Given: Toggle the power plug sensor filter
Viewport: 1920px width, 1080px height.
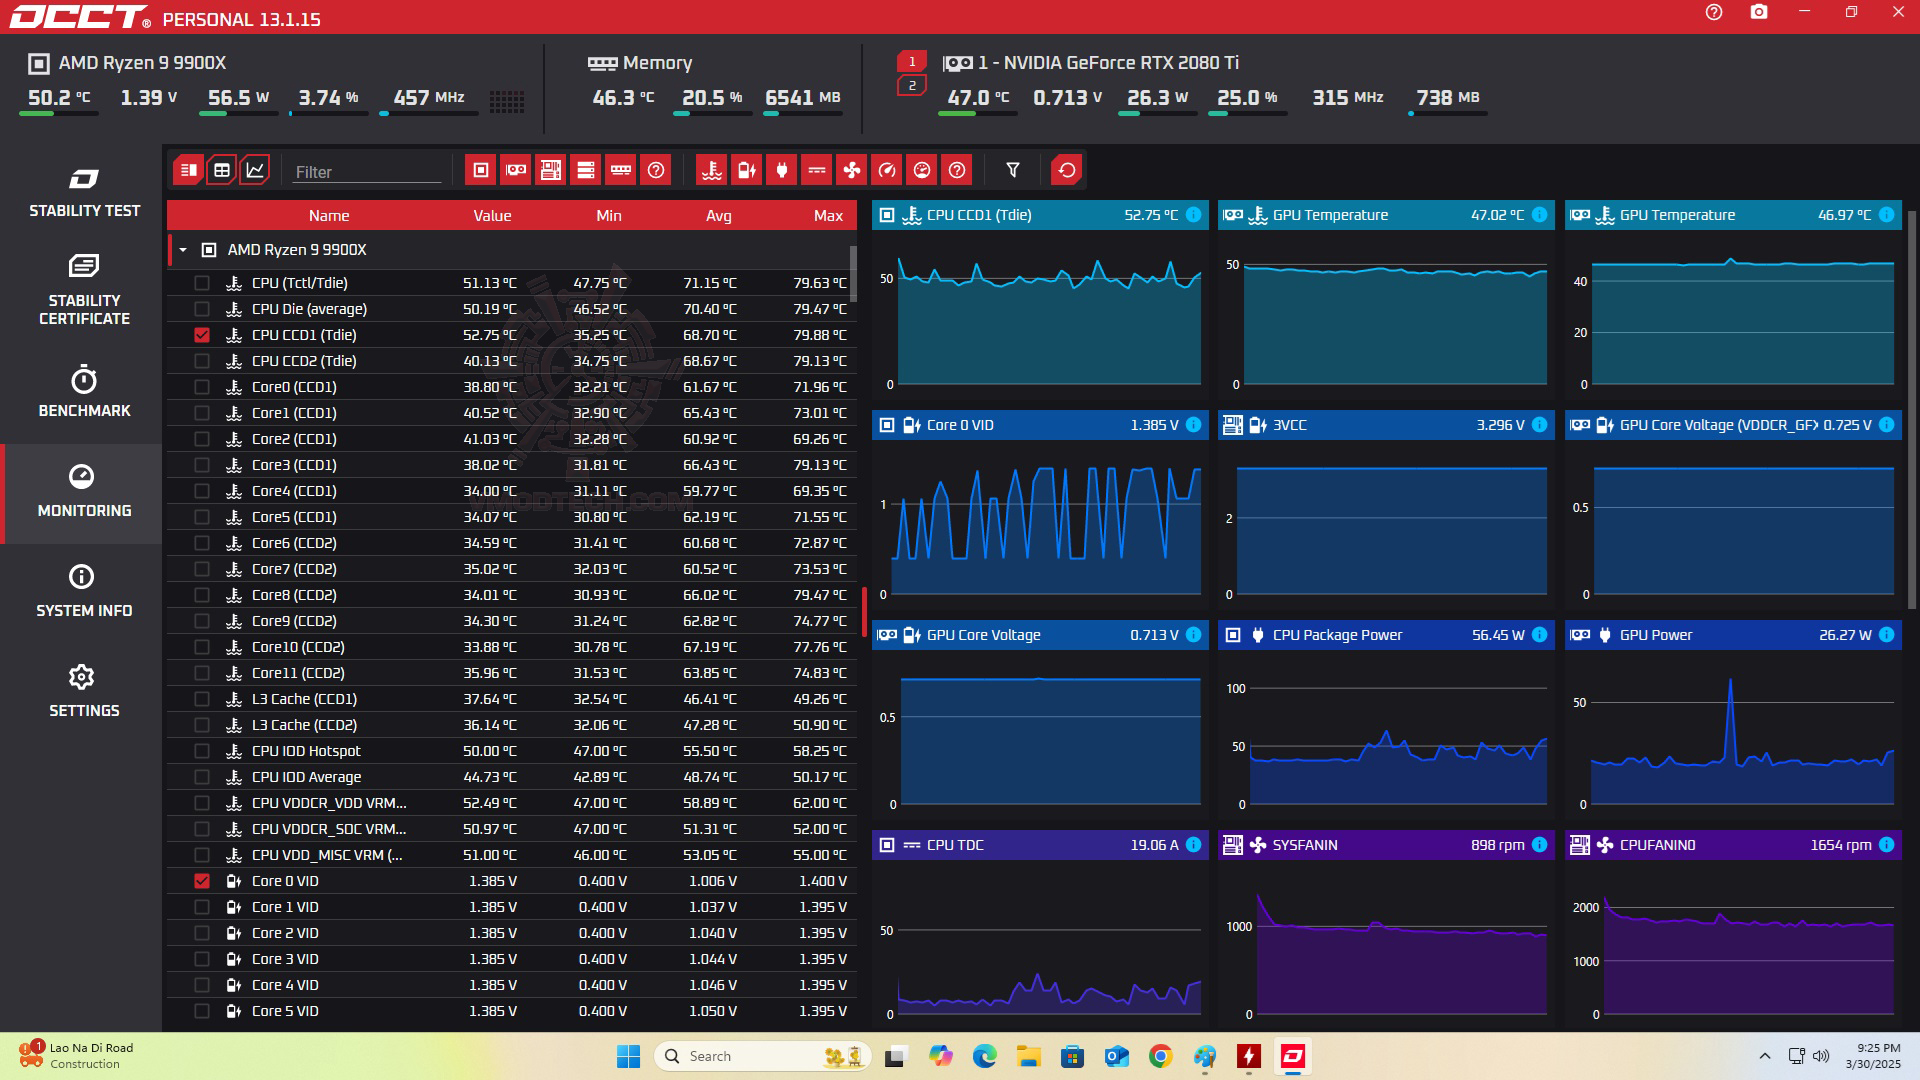Looking at the screenshot, I should (781, 170).
